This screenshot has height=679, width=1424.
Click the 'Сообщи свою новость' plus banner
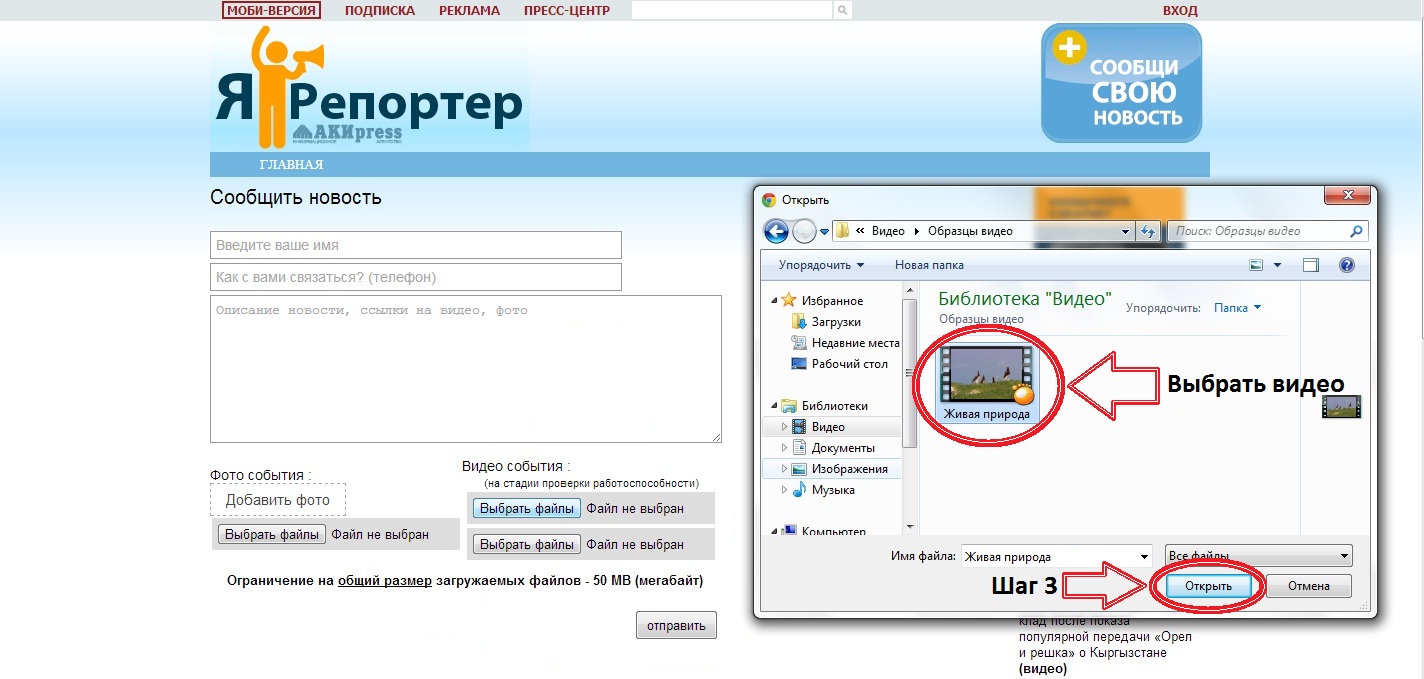pos(1121,83)
